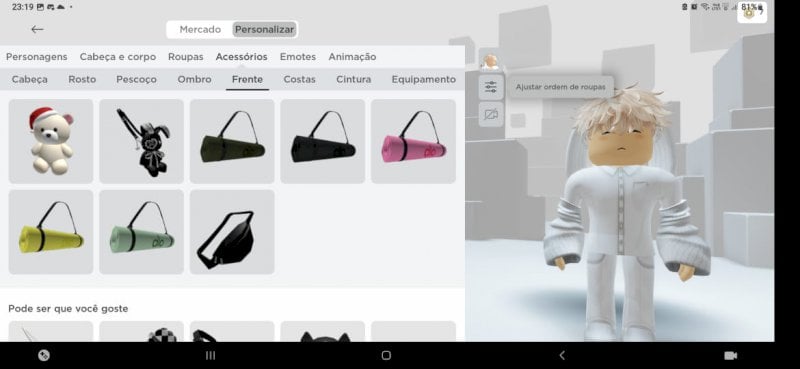The image size is (800, 369).
Task: Choose the Rosto subcategory
Action: [x=82, y=80]
